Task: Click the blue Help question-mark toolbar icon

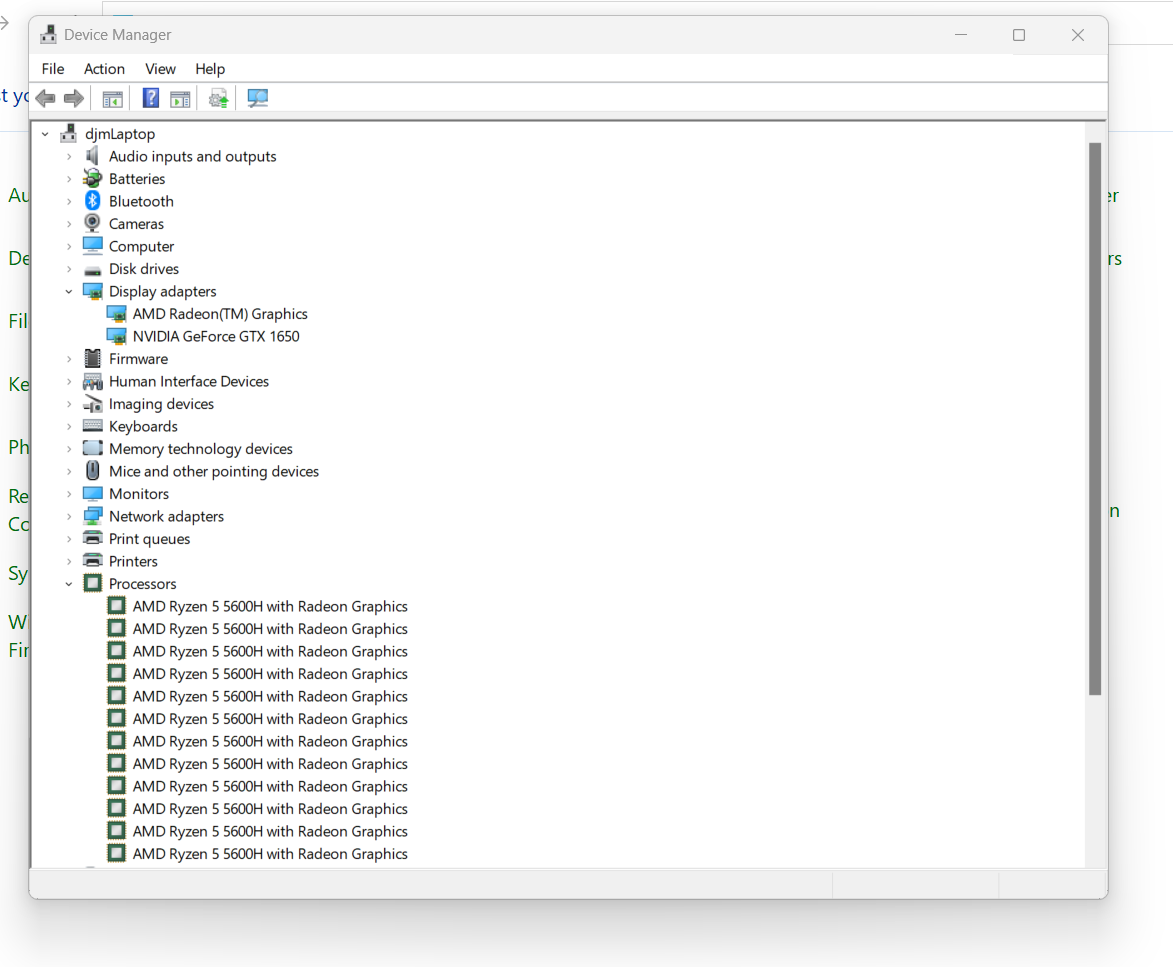Action: (150, 98)
